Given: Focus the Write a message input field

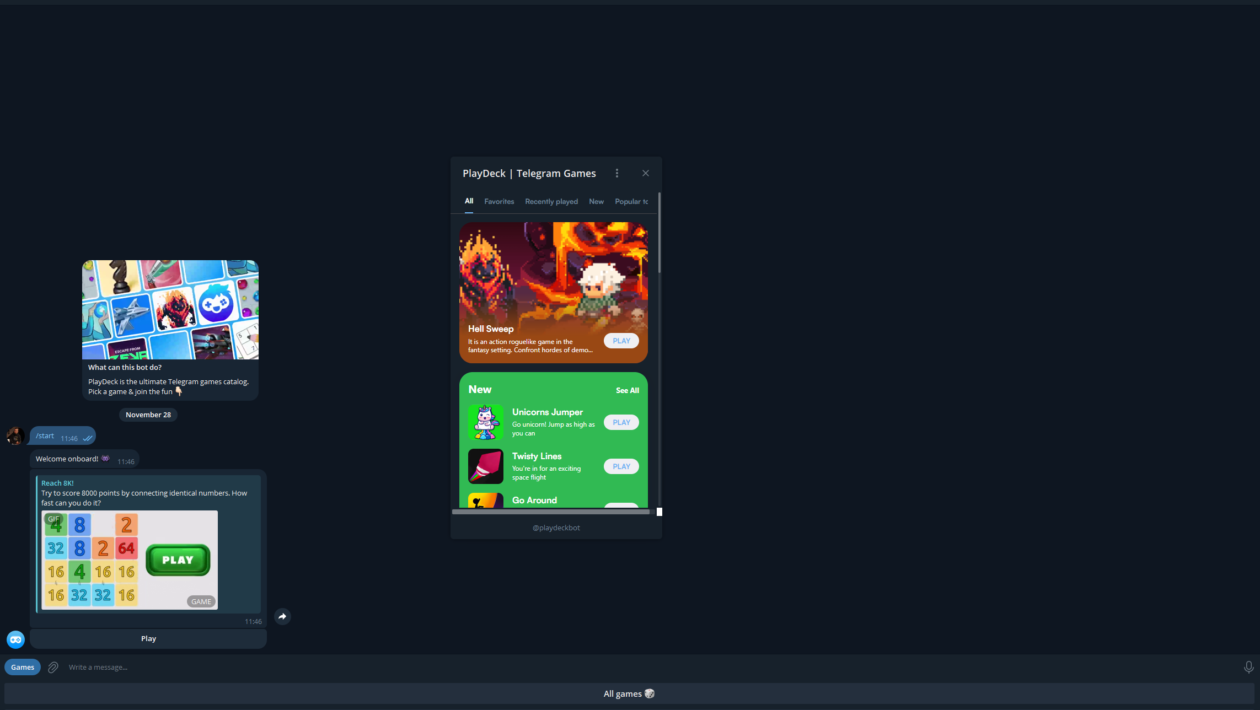Looking at the screenshot, I should (x=650, y=667).
